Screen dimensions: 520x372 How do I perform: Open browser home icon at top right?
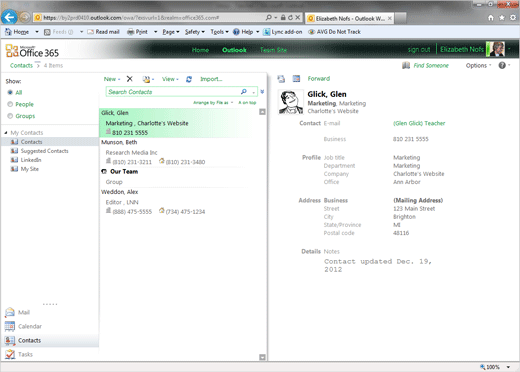[491, 18]
